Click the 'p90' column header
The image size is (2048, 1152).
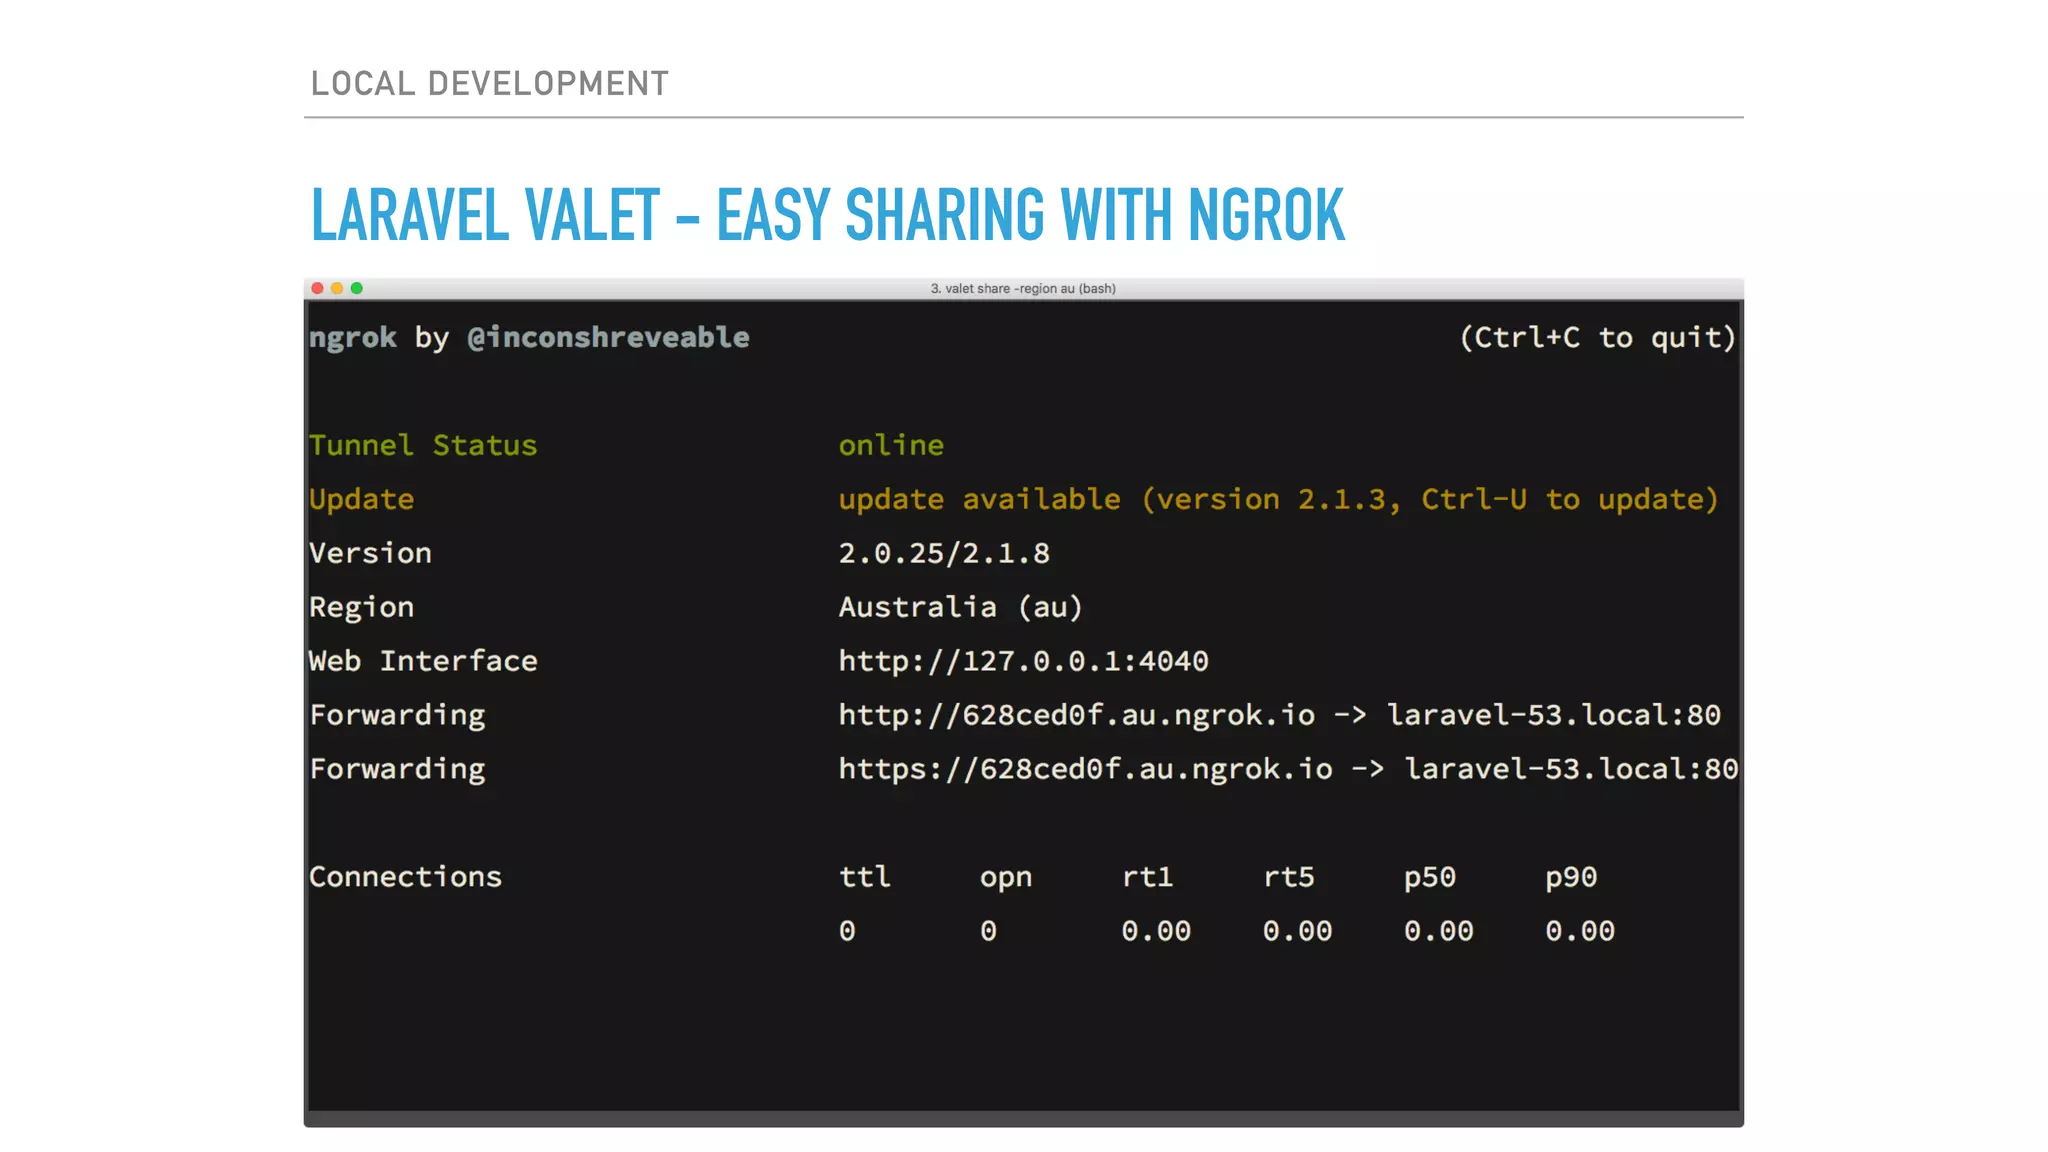1571,878
